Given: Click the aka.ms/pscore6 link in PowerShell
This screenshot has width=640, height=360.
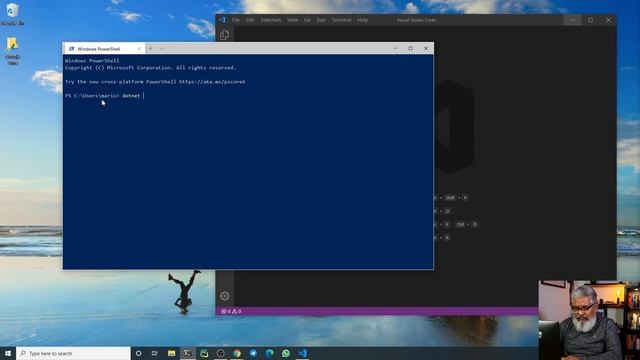Looking at the screenshot, I should pos(212,82).
